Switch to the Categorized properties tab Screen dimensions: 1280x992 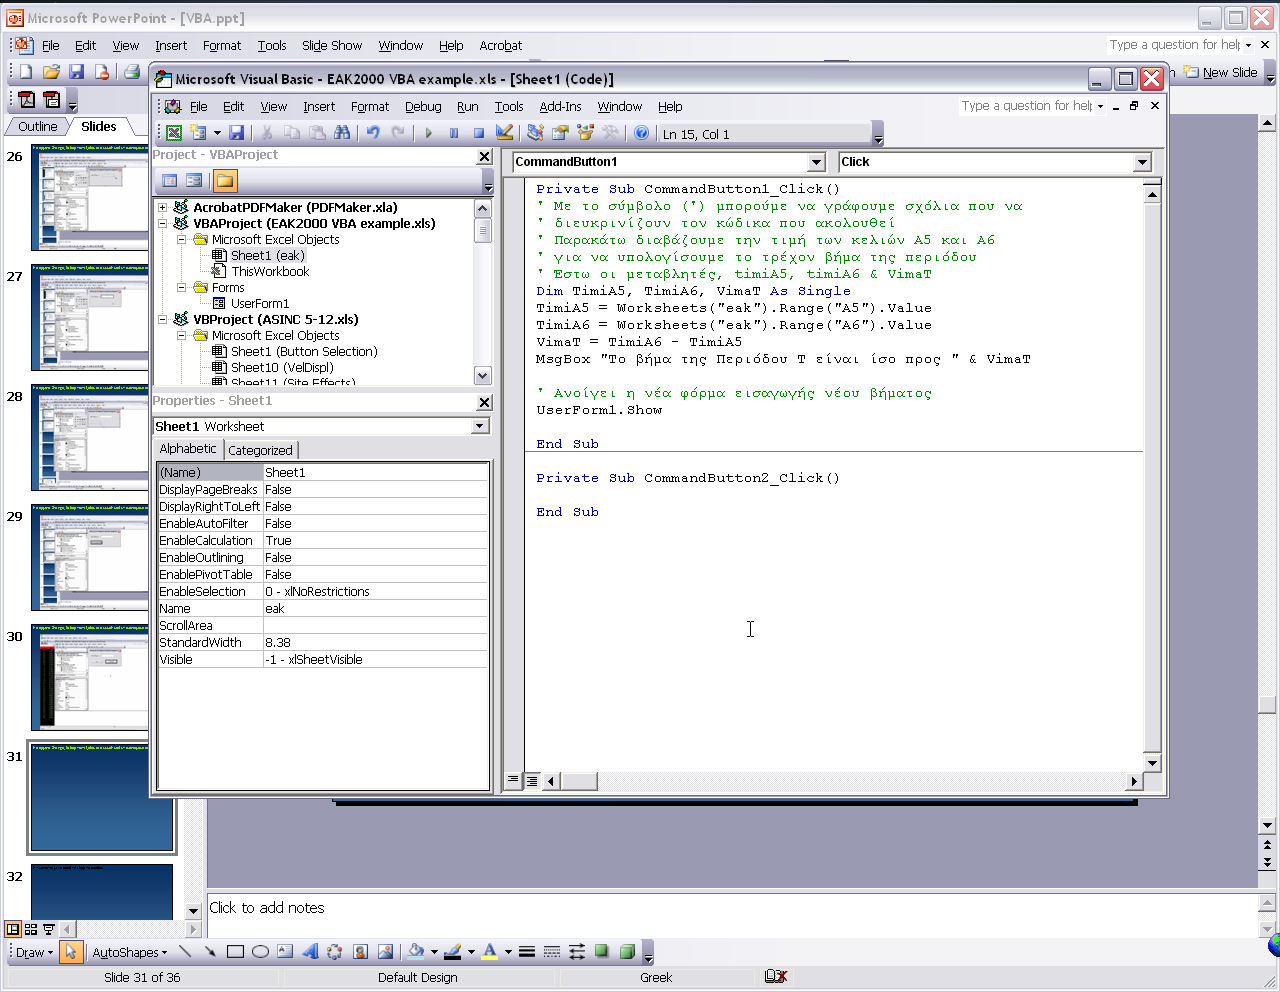click(x=260, y=450)
